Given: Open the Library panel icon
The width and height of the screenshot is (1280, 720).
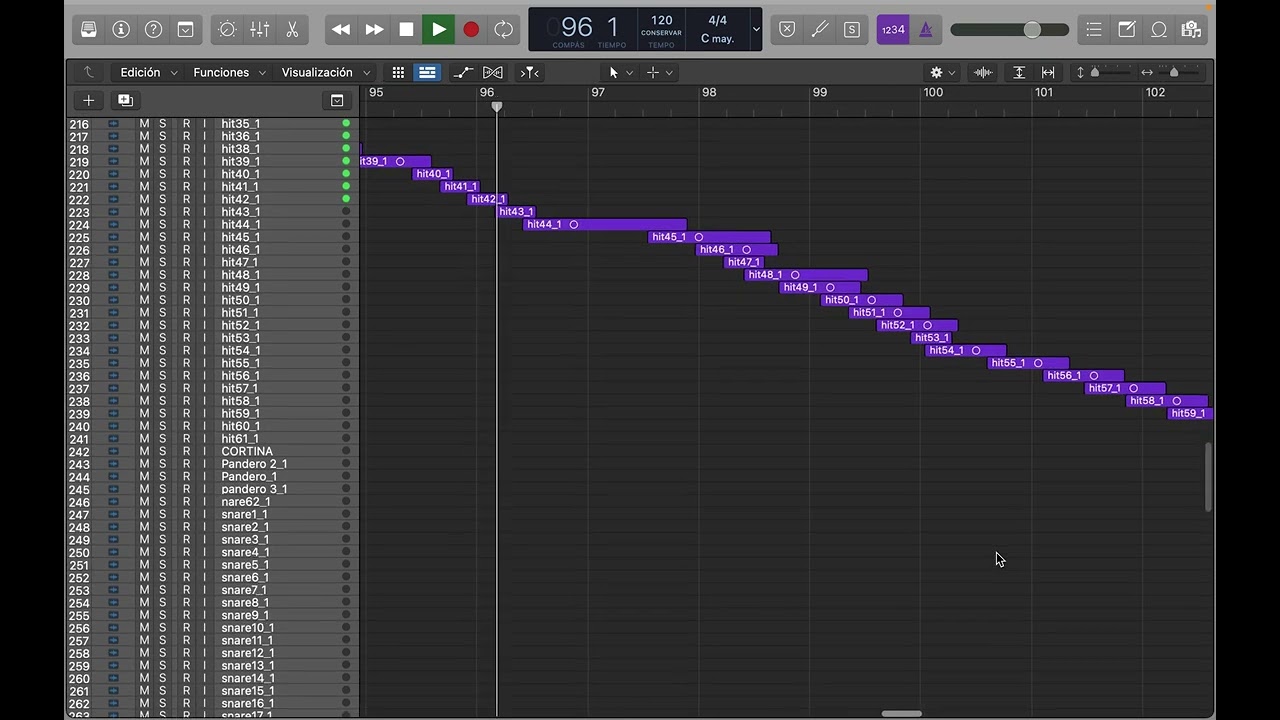Looking at the screenshot, I should [x=89, y=30].
